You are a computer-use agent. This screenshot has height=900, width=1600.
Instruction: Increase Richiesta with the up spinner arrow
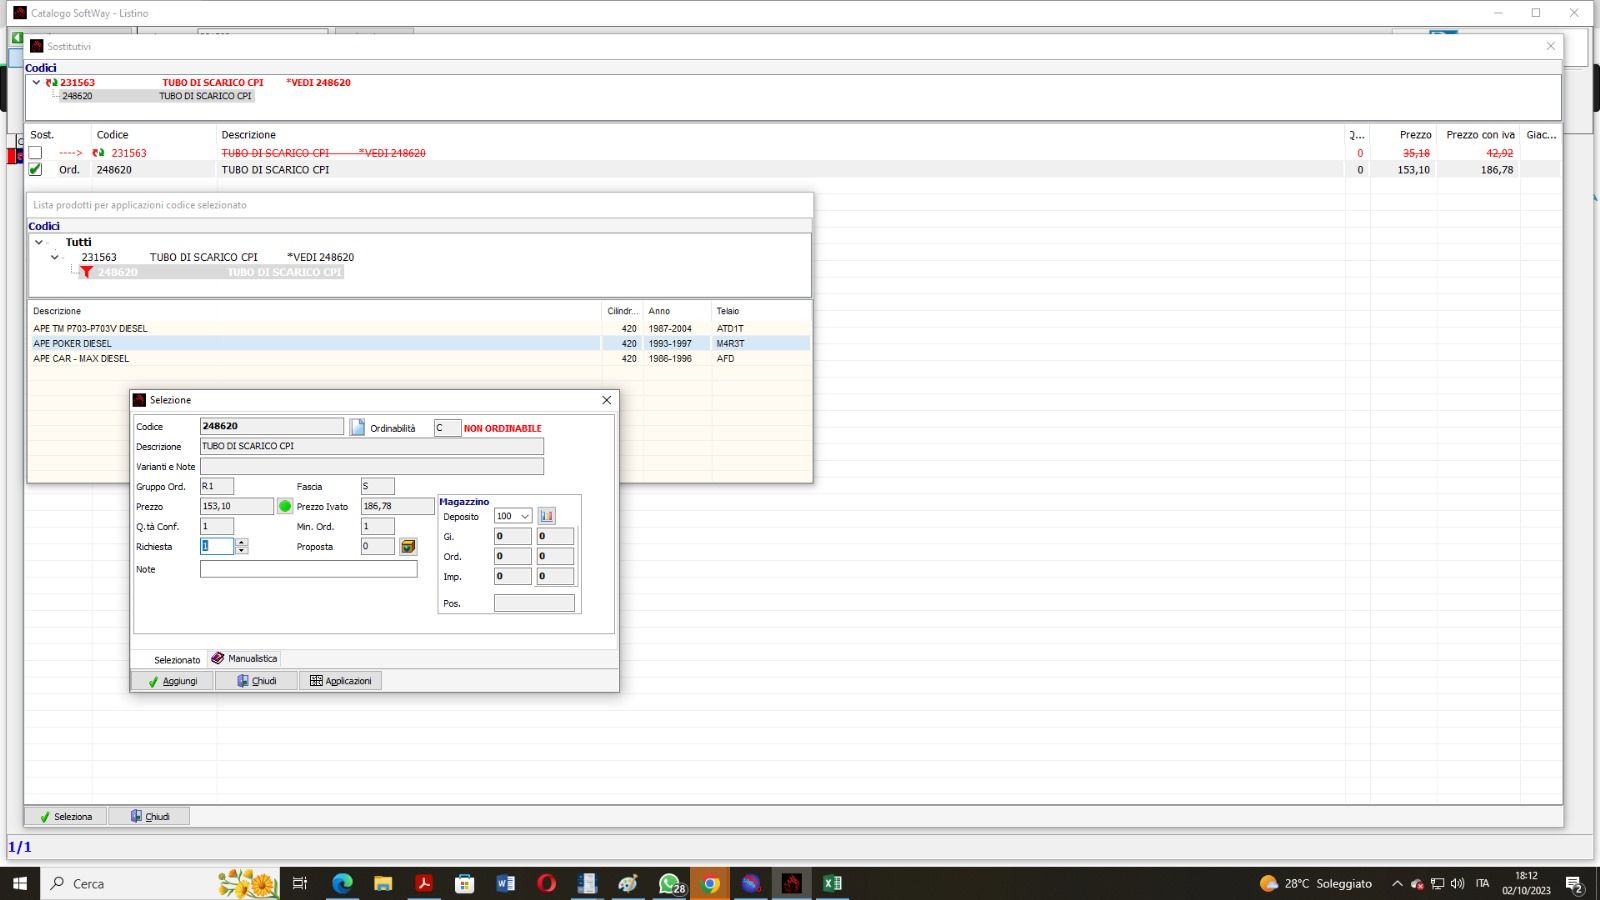(242, 542)
